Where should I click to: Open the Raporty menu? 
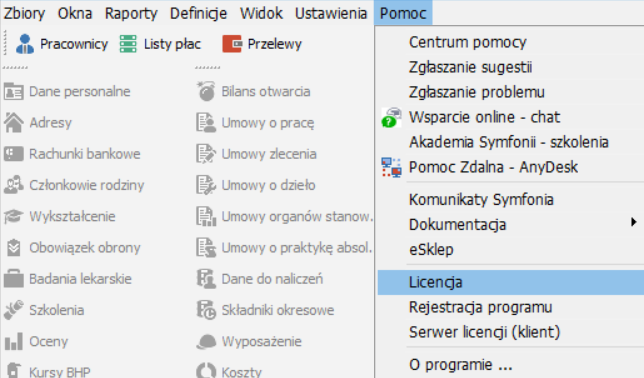click(x=131, y=13)
